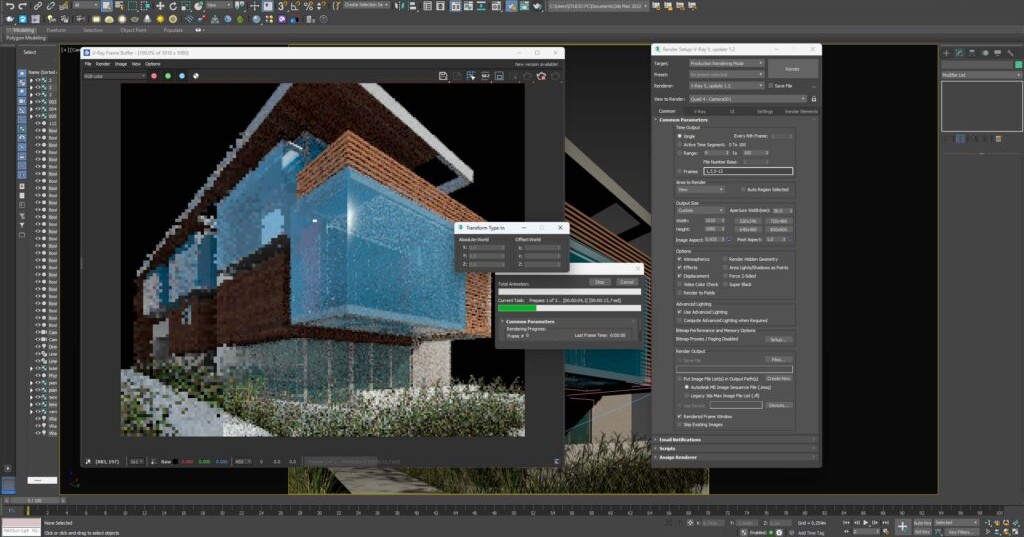The image size is (1024, 537).
Task: Undo the last action in toolbar
Action: pyautogui.click(x=9, y=6)
